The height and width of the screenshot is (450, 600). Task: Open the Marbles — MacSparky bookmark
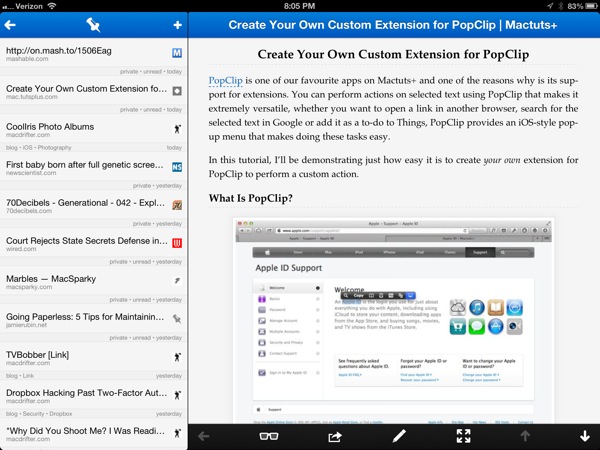tap(94, 285)
